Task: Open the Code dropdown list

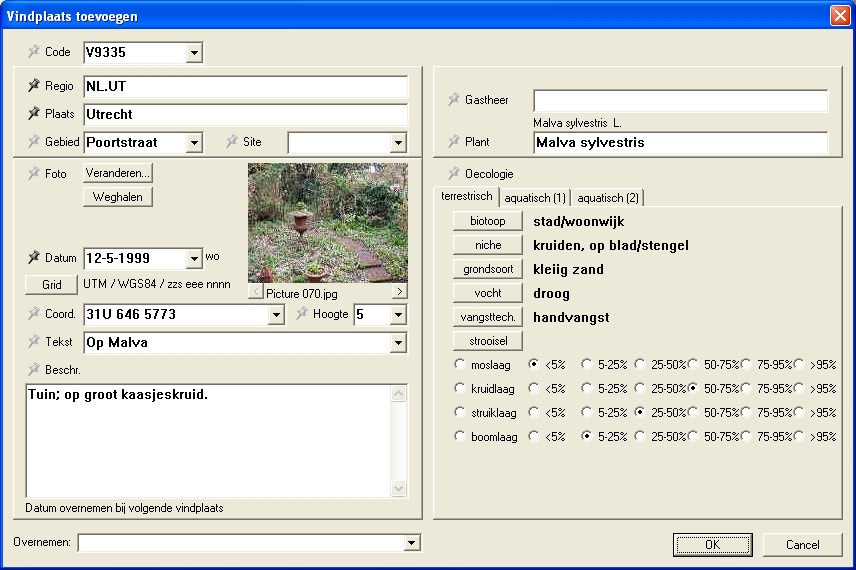Action: pyautogui.click(x=194, y=52)
